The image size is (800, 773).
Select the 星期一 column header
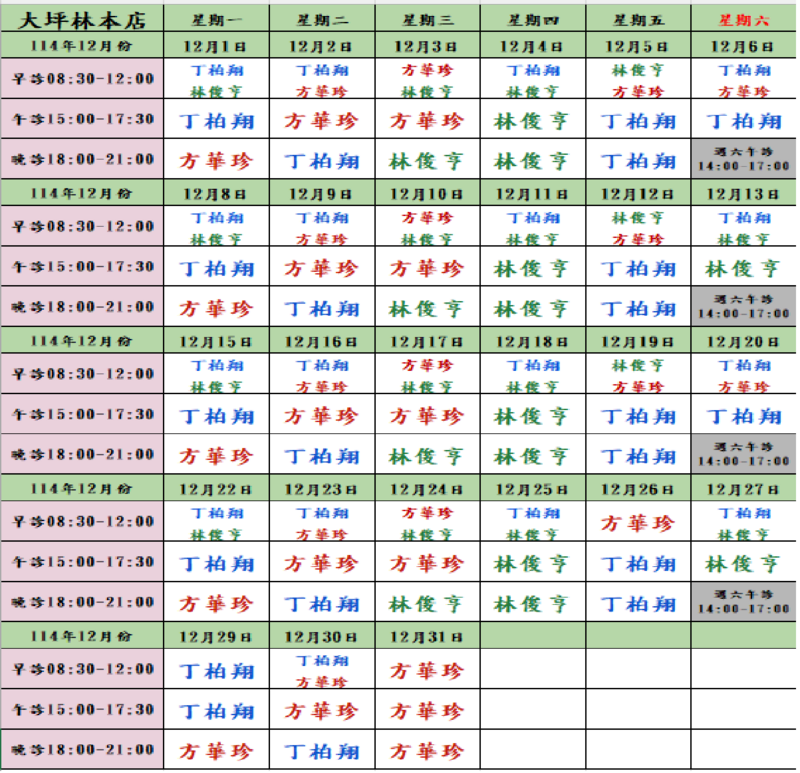pos(216,18)
